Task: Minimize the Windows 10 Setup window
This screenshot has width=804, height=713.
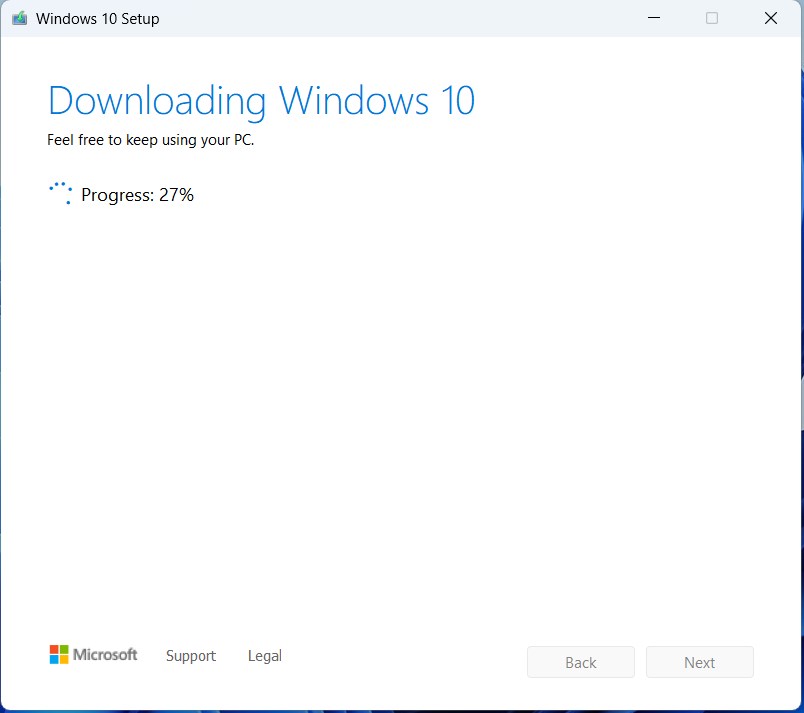Action: click(654, 18)
